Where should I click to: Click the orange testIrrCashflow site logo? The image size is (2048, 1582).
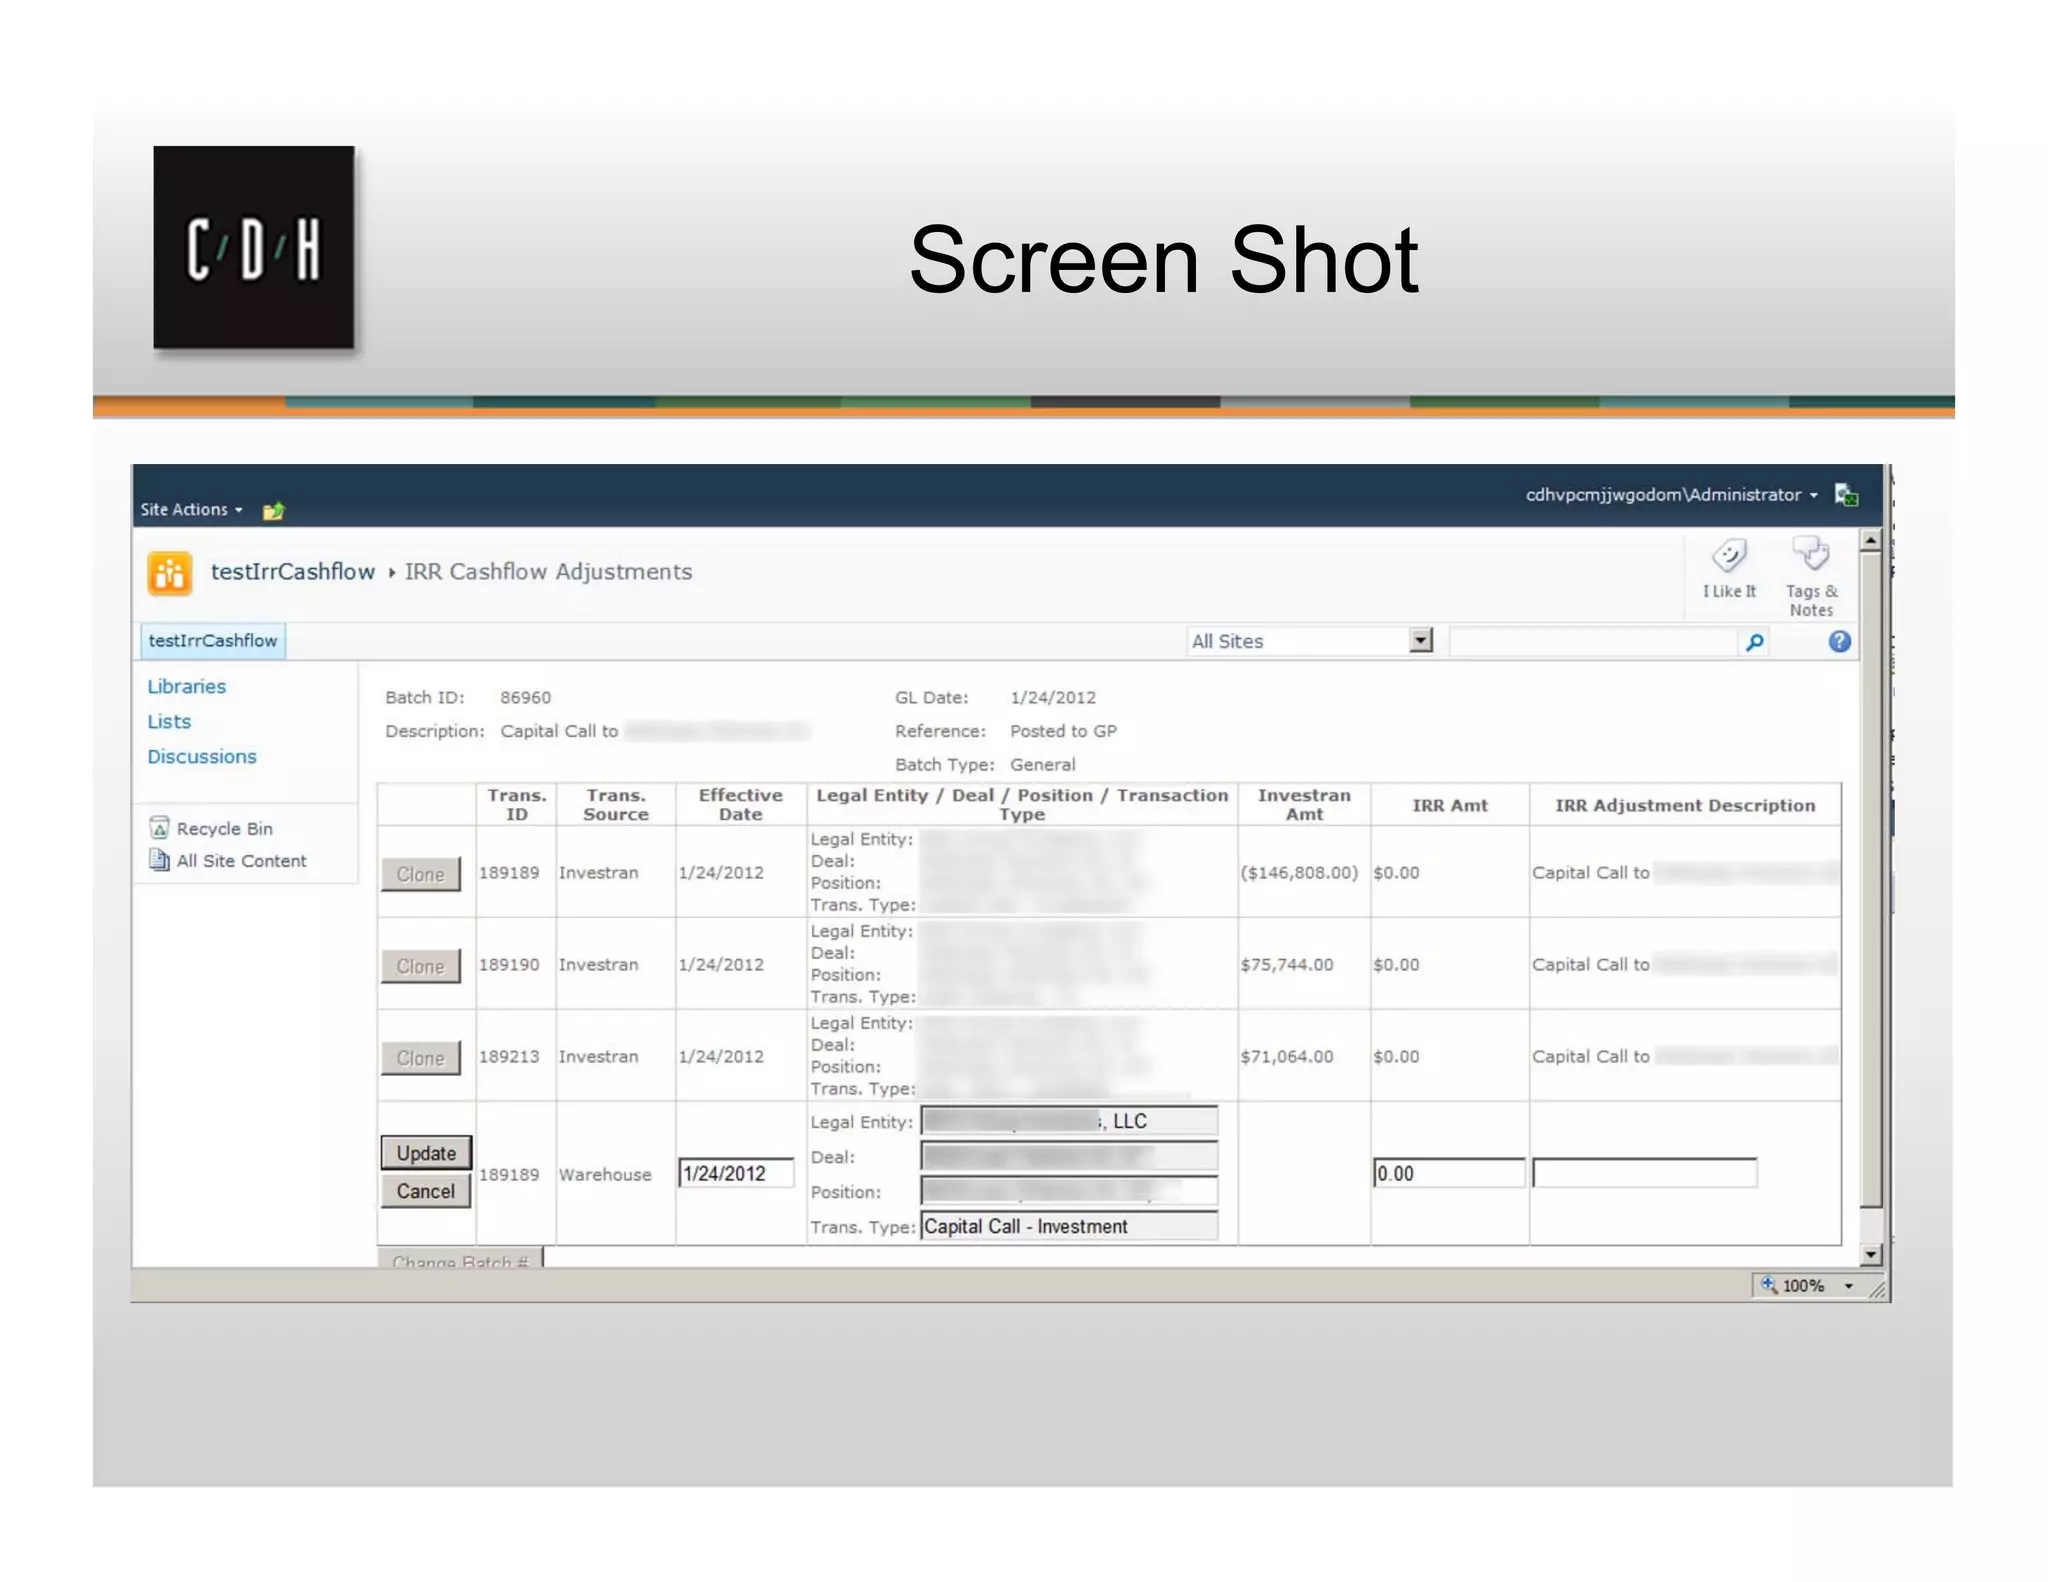(169, 573)
